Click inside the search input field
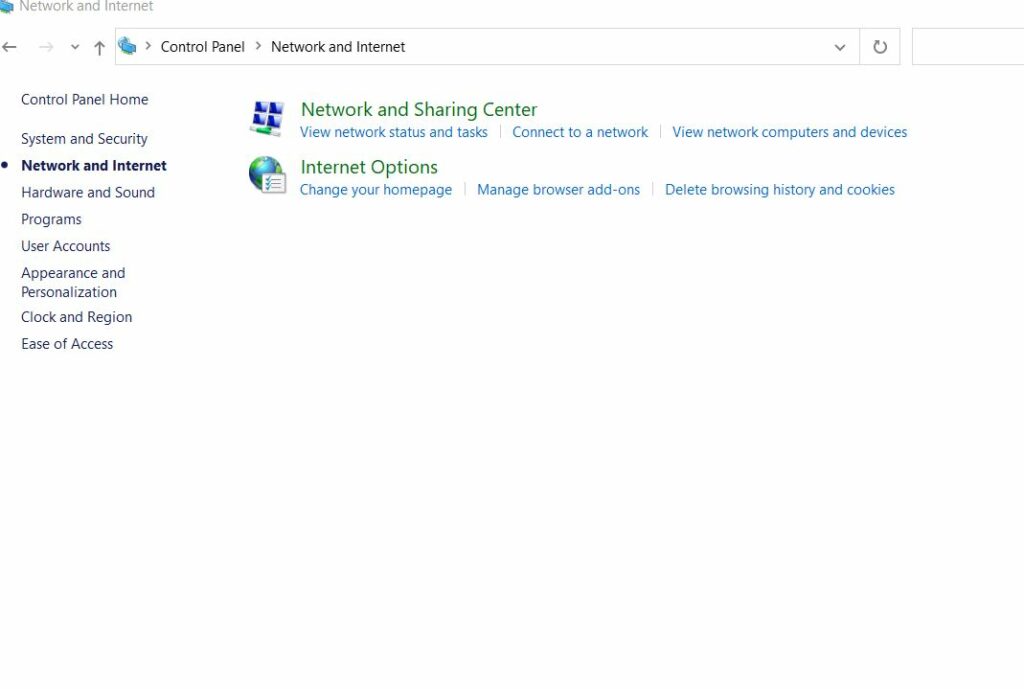 [x=968, y=46]
